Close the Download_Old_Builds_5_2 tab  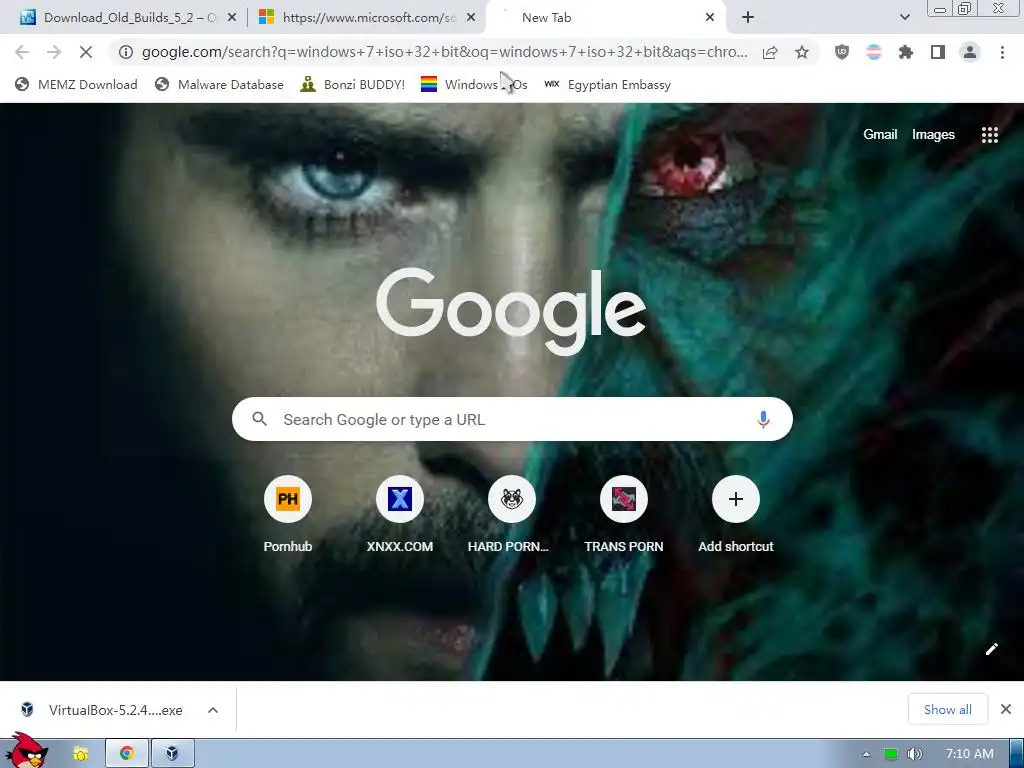tap(232, 18)
